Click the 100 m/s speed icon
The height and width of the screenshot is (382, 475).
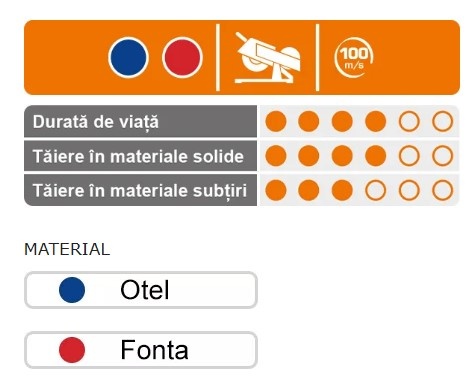tap(354, 58)
